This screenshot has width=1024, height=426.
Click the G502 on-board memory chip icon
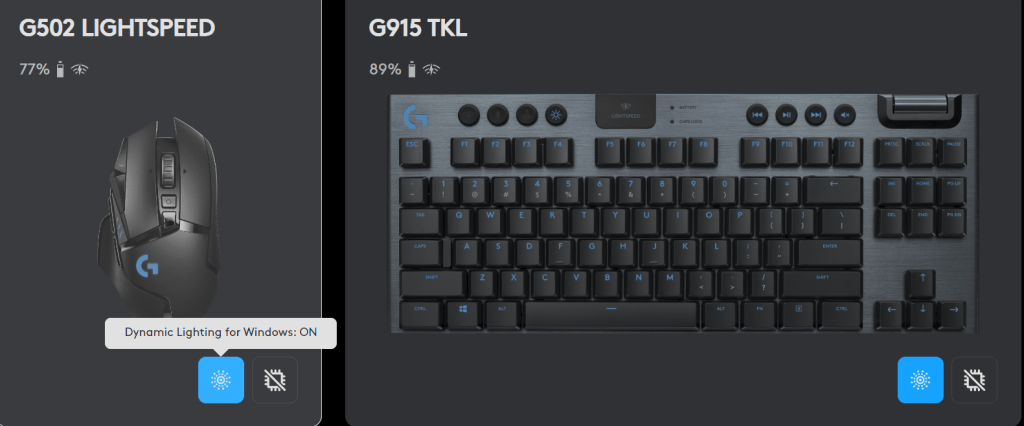point(275,380)
